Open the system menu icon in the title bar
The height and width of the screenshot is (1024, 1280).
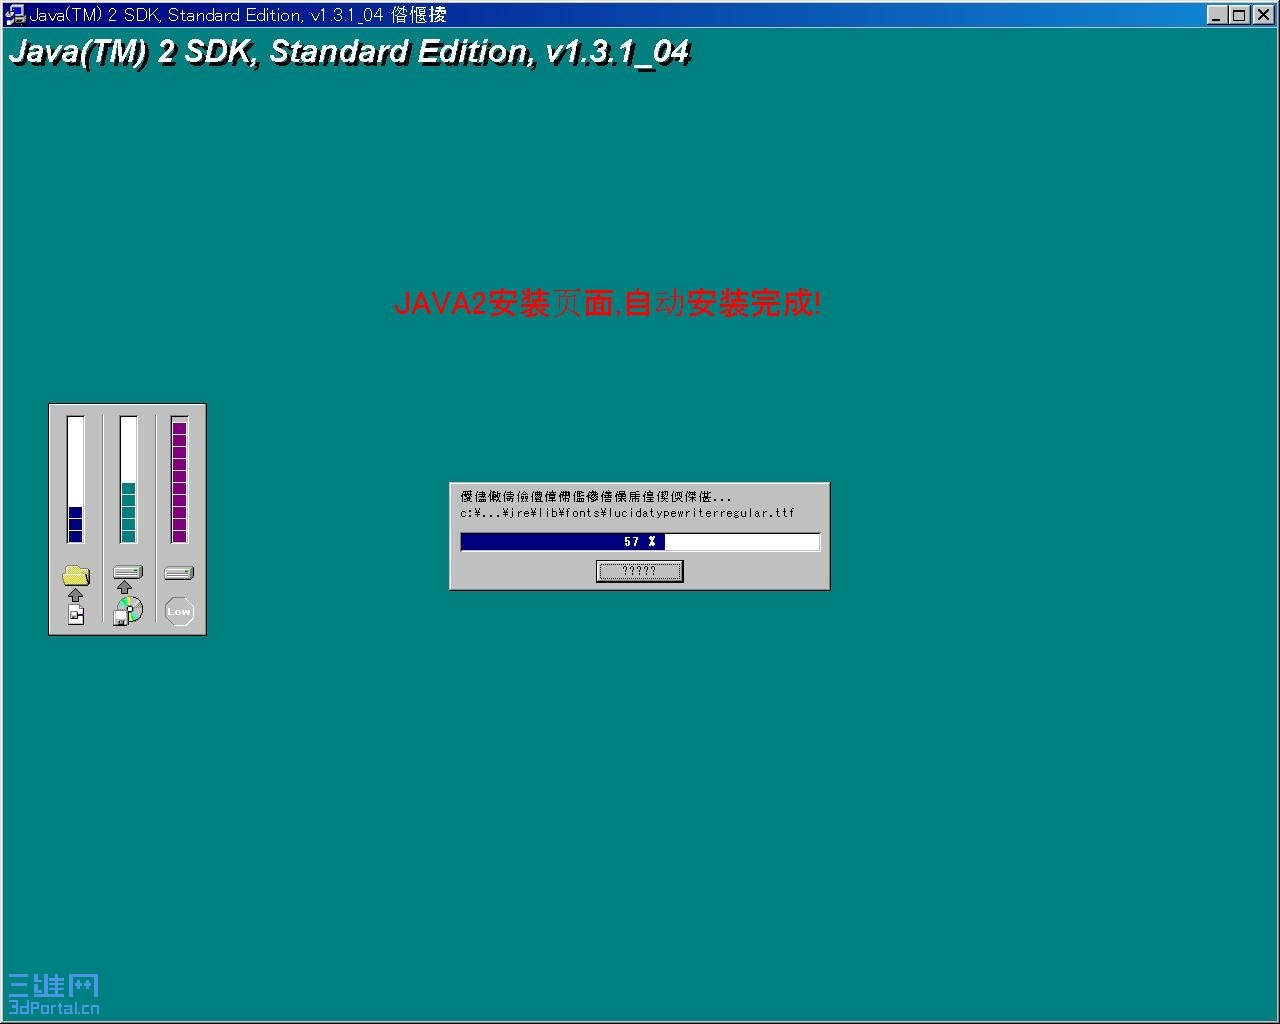coord(15,15)
